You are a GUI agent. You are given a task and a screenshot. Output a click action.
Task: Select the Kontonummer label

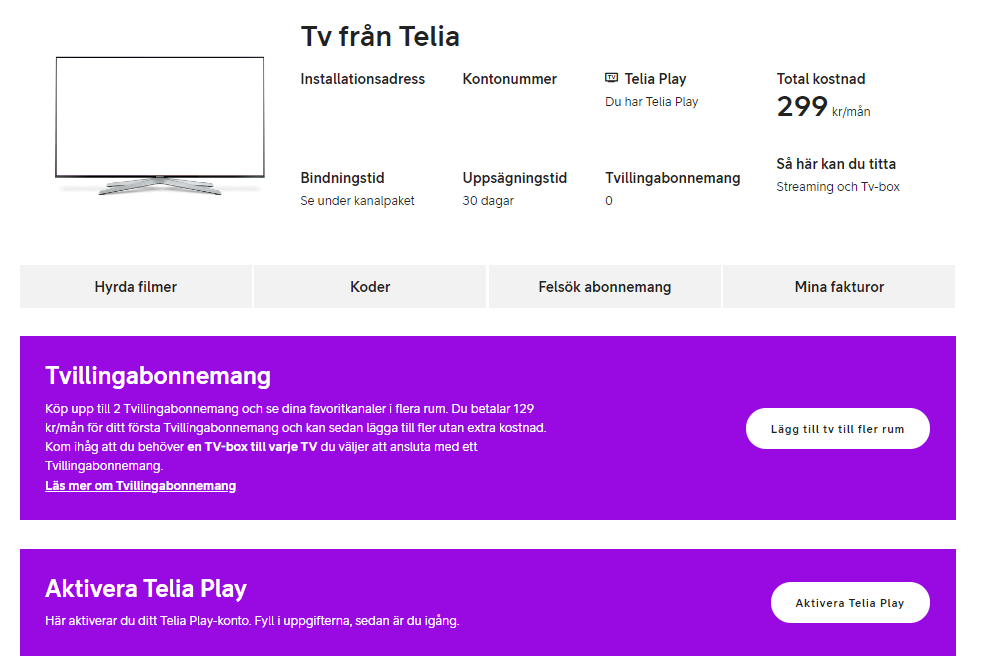click(x=508, y=78)
